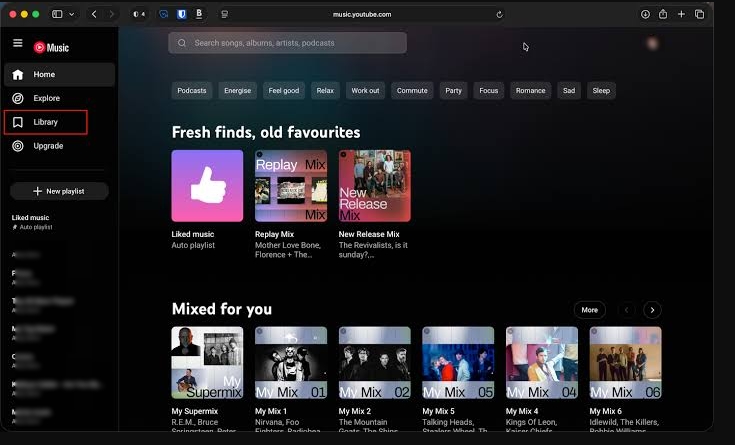This screenshot has height=445, width=735.
Task: Open the hamburger guide menu
Action: tap(18, 43)
